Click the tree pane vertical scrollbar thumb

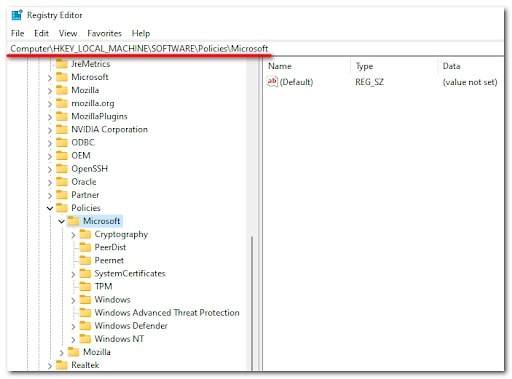[252, 303]
